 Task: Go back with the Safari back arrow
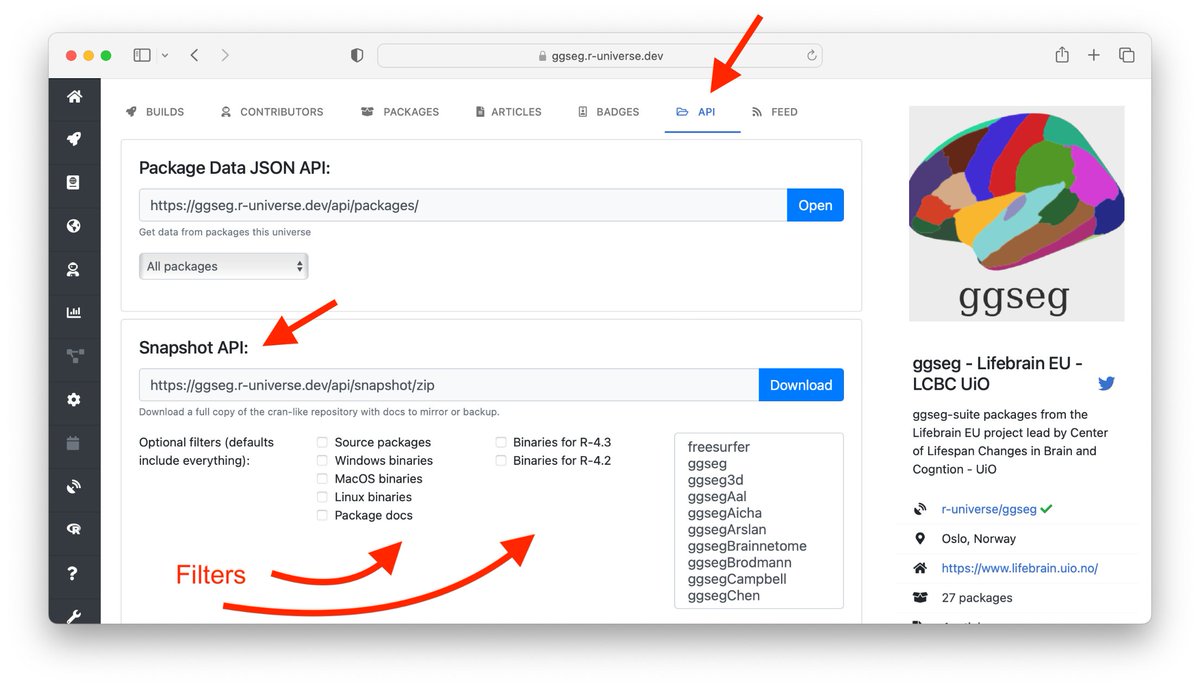[x=194, y=55]
